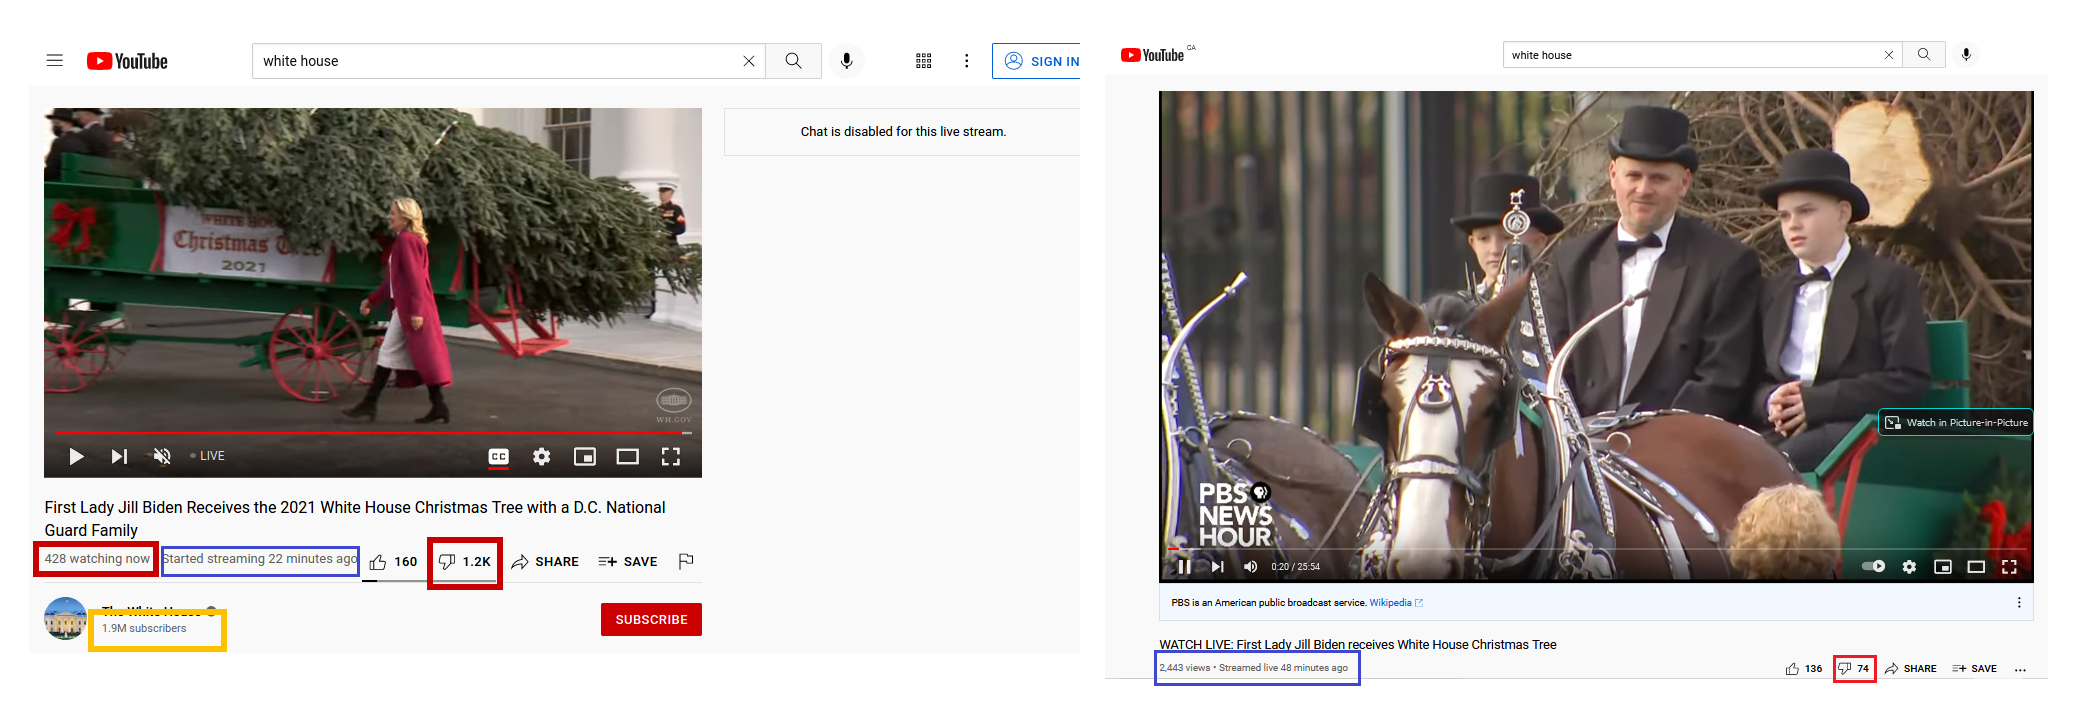2079x713 pixels.
Task: Open the hamburger guide menu beside YouTube logo
Action: point(55,61)
